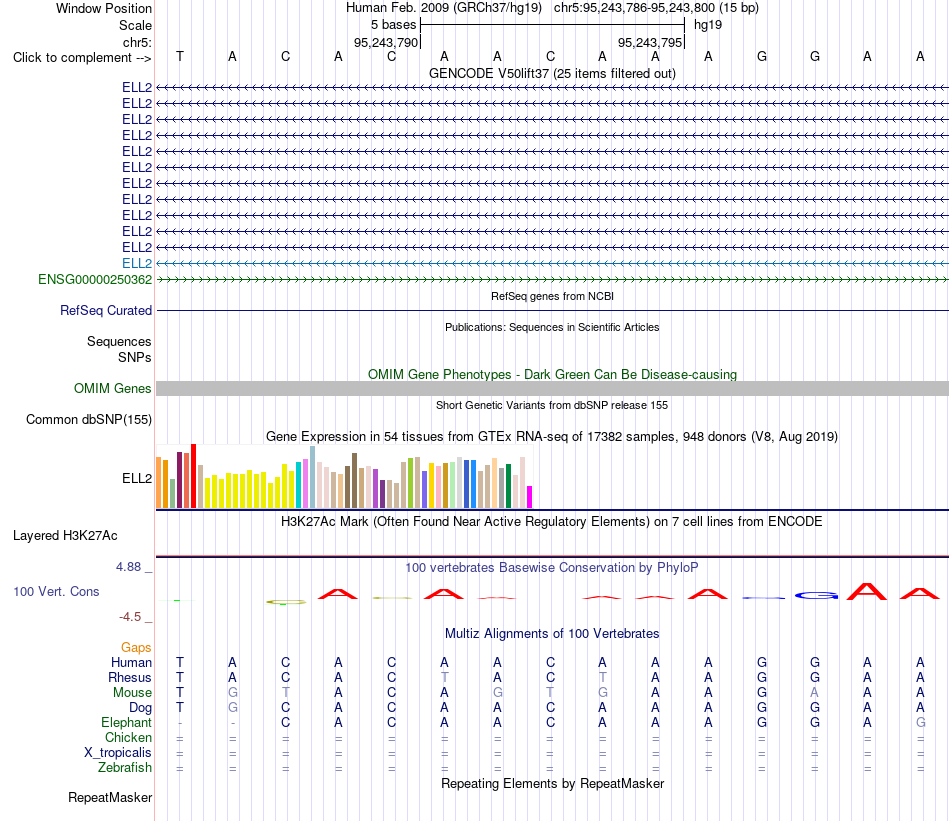The height and width of the screenshot is (821, 950).
Task: Click "Repeating Elements by RepeatMasker" track title
Action: tap(552, 783)
